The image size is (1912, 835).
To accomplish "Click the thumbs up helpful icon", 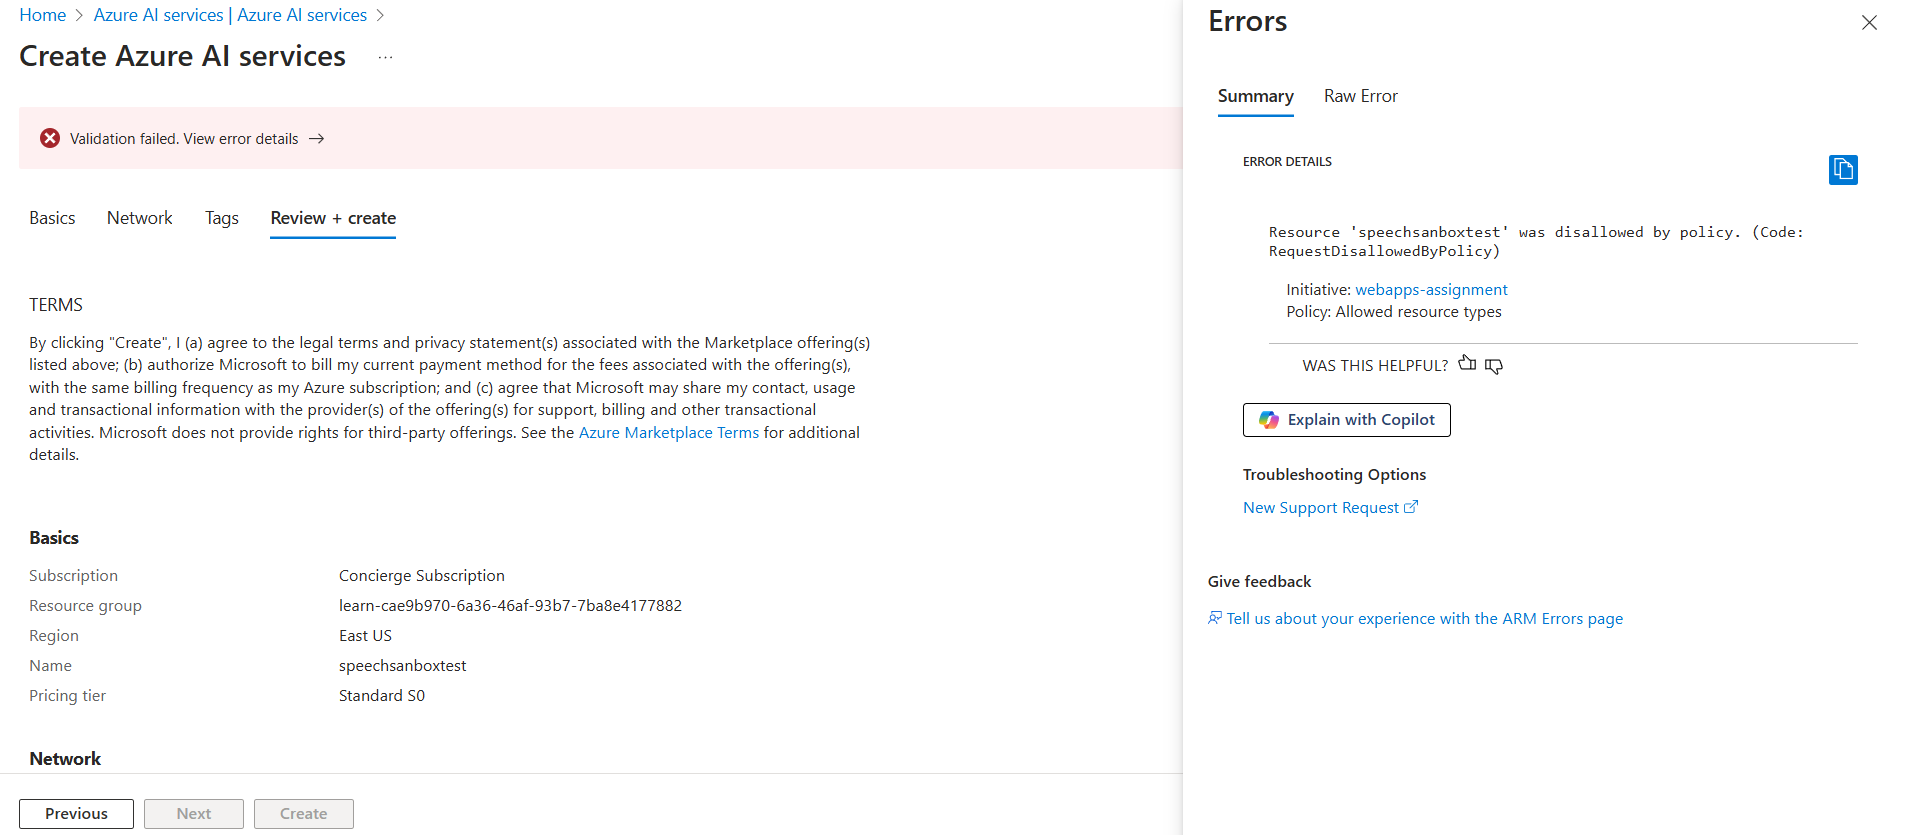I will coord(1467,364).
